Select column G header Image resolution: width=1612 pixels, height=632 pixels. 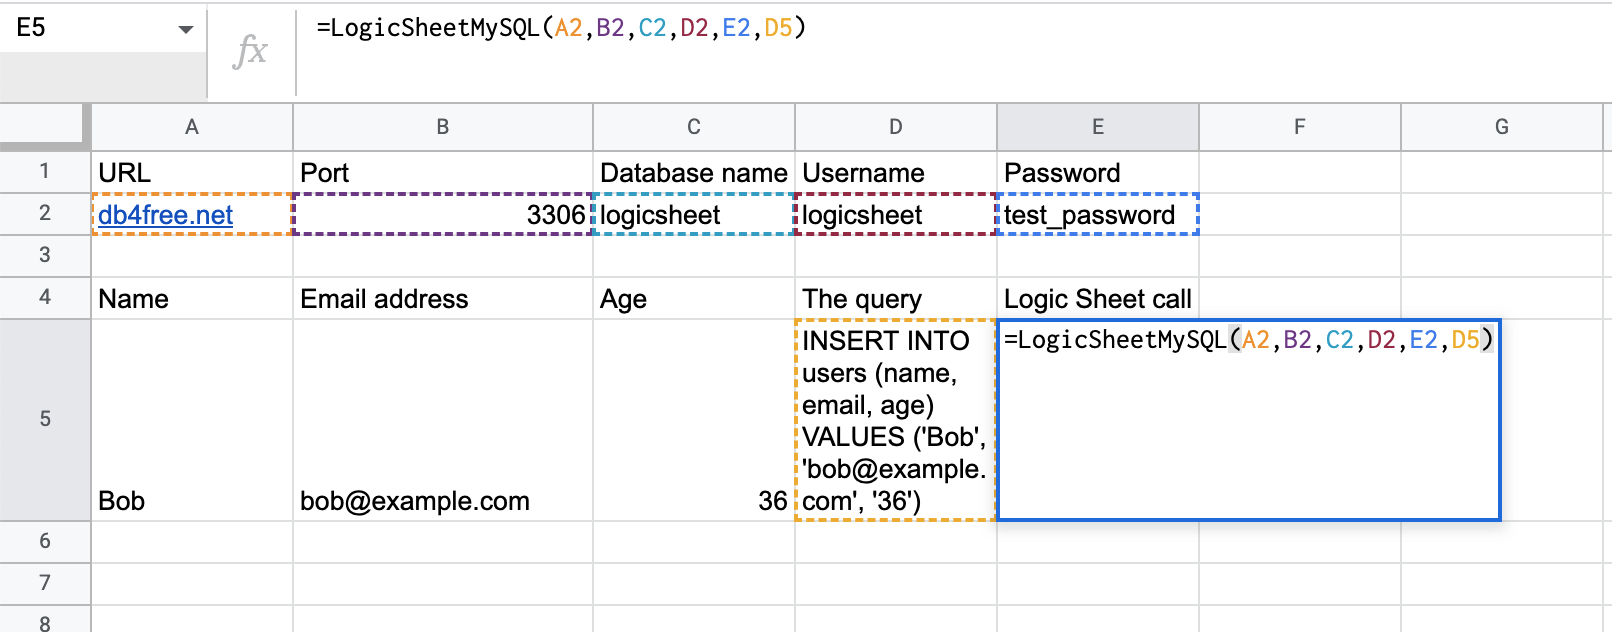(1501, 127)
